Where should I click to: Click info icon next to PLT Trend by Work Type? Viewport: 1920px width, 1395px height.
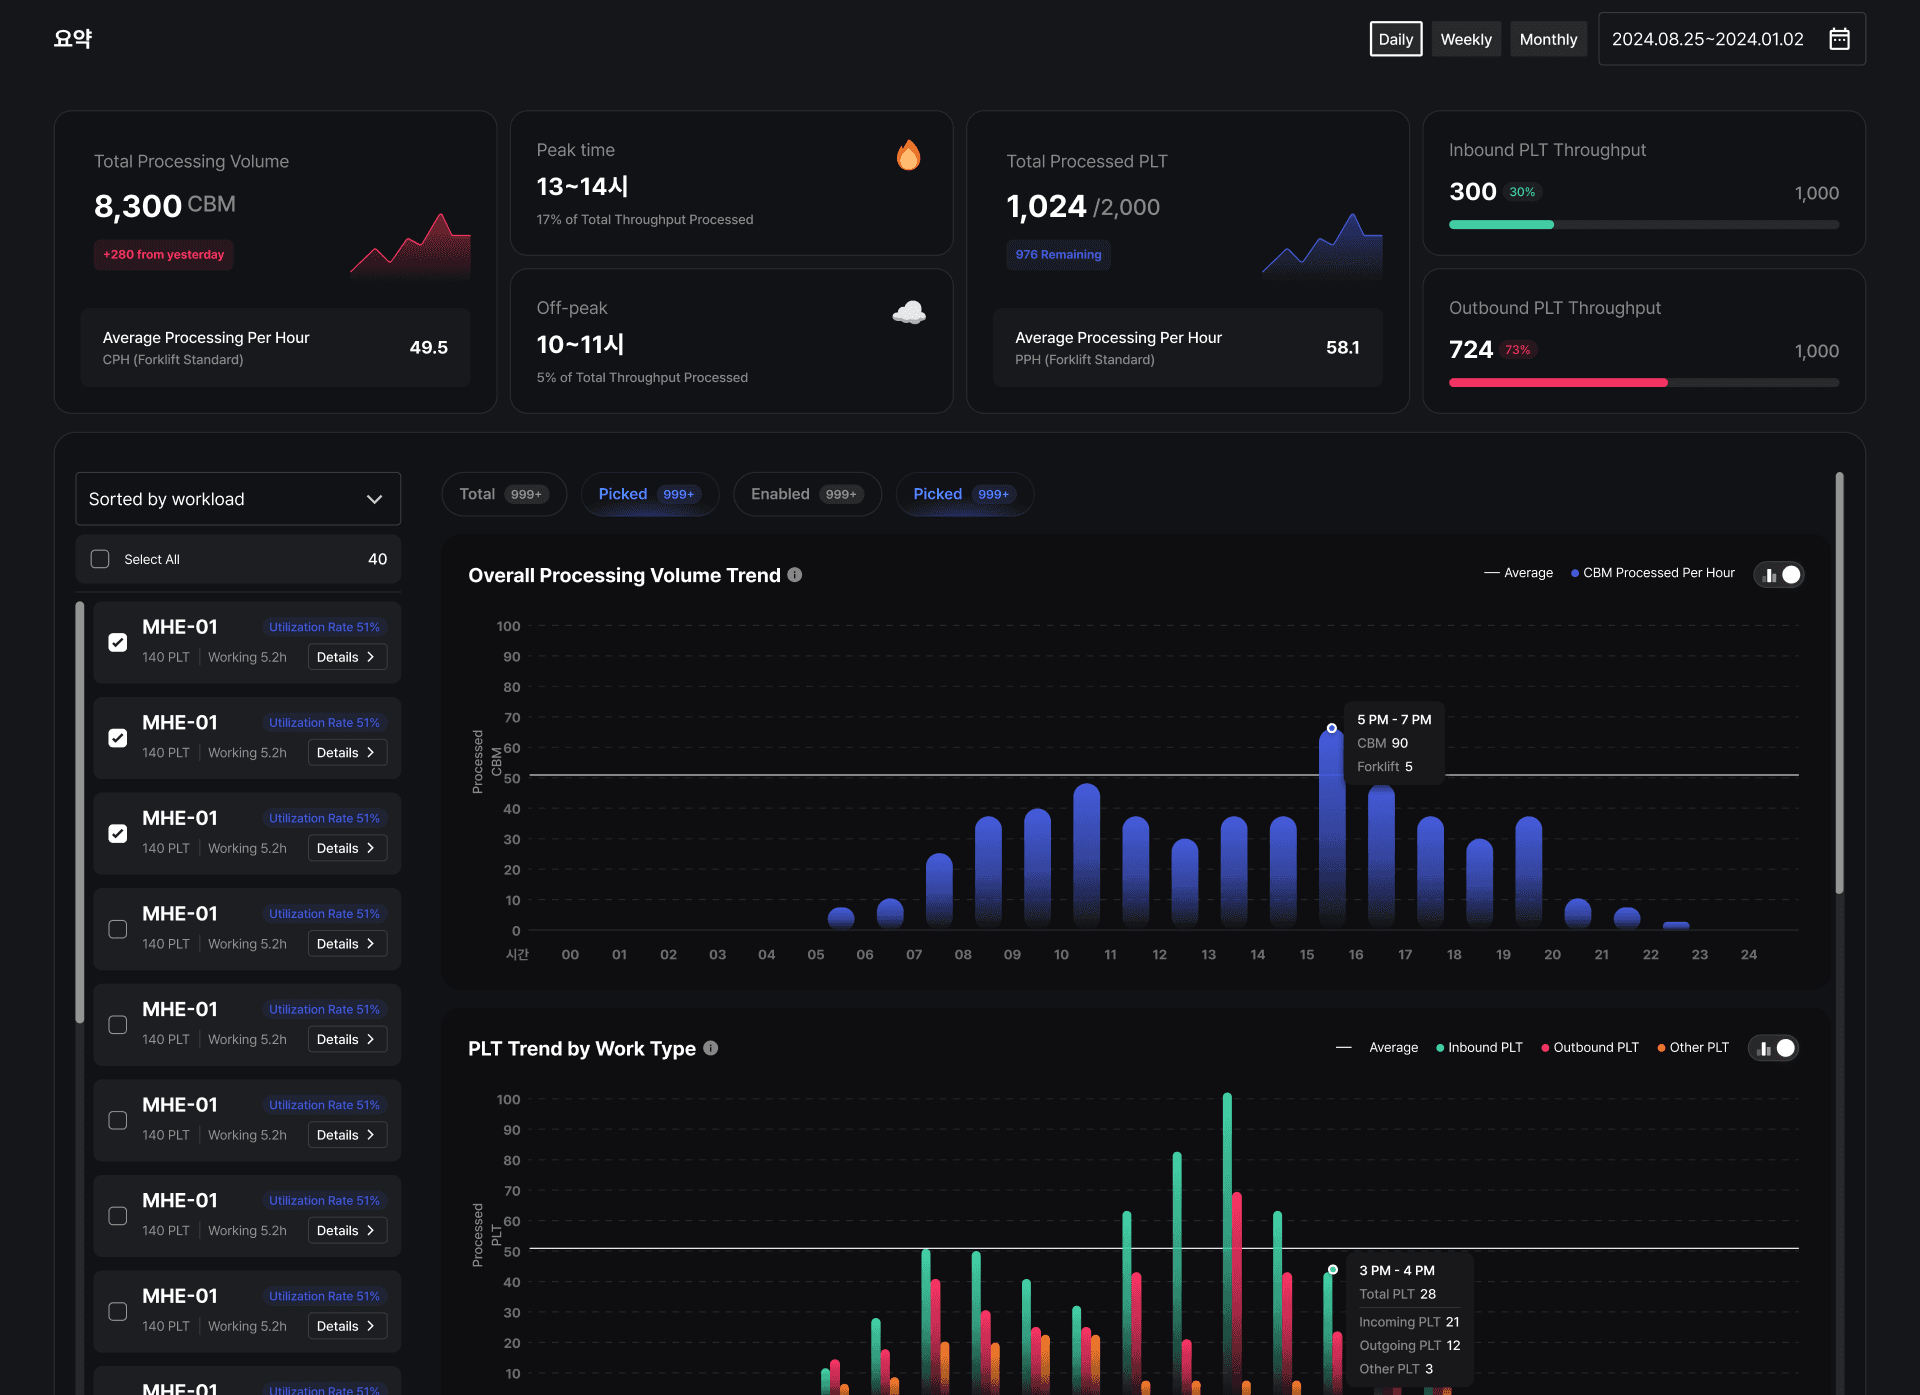pos(711,1048)
